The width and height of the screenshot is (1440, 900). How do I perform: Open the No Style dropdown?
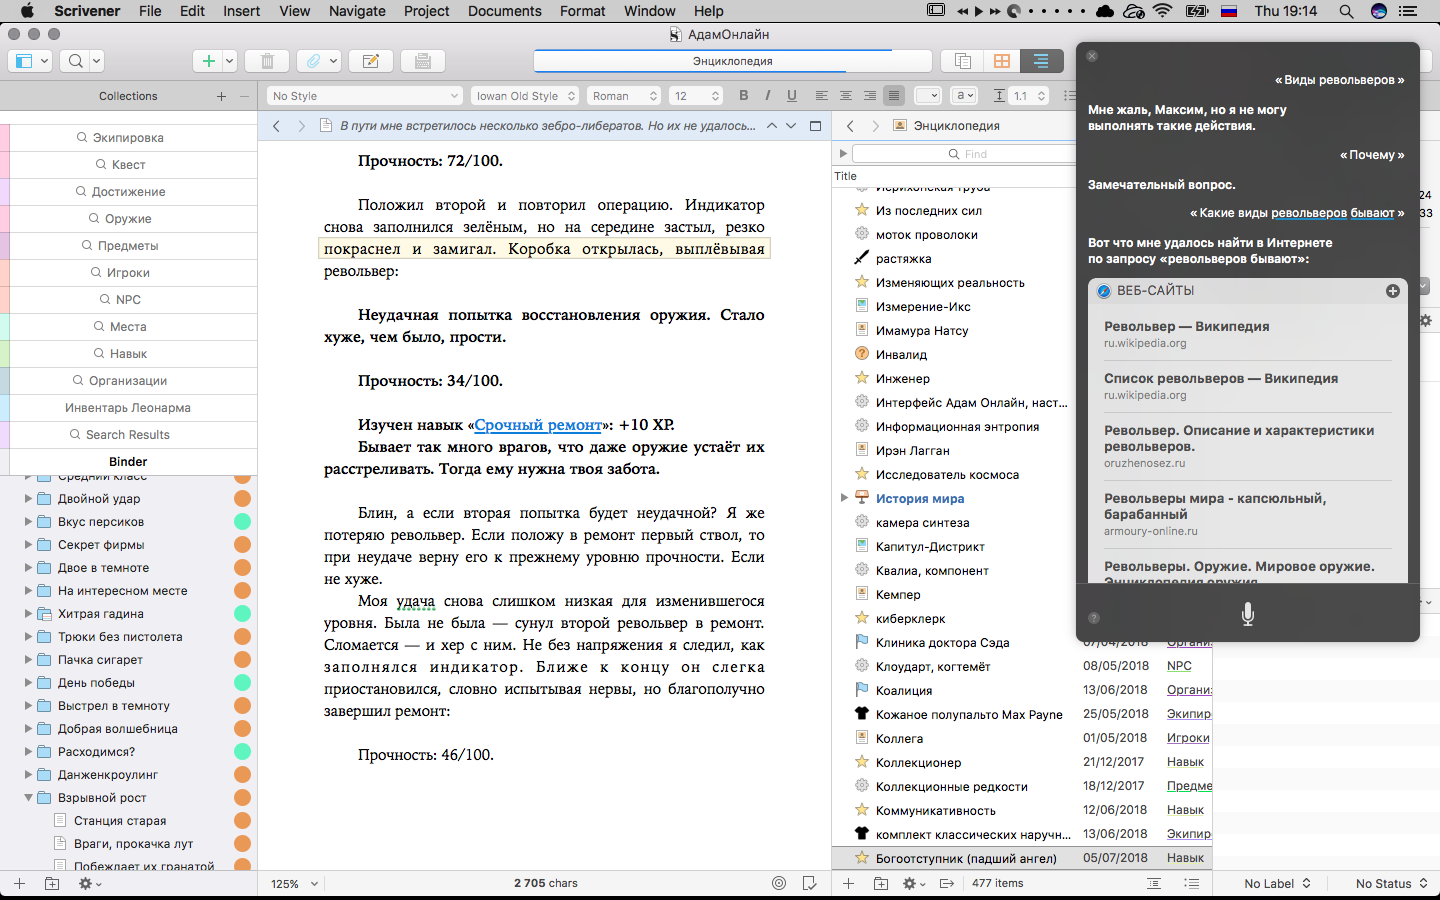(x=365, y=96)
